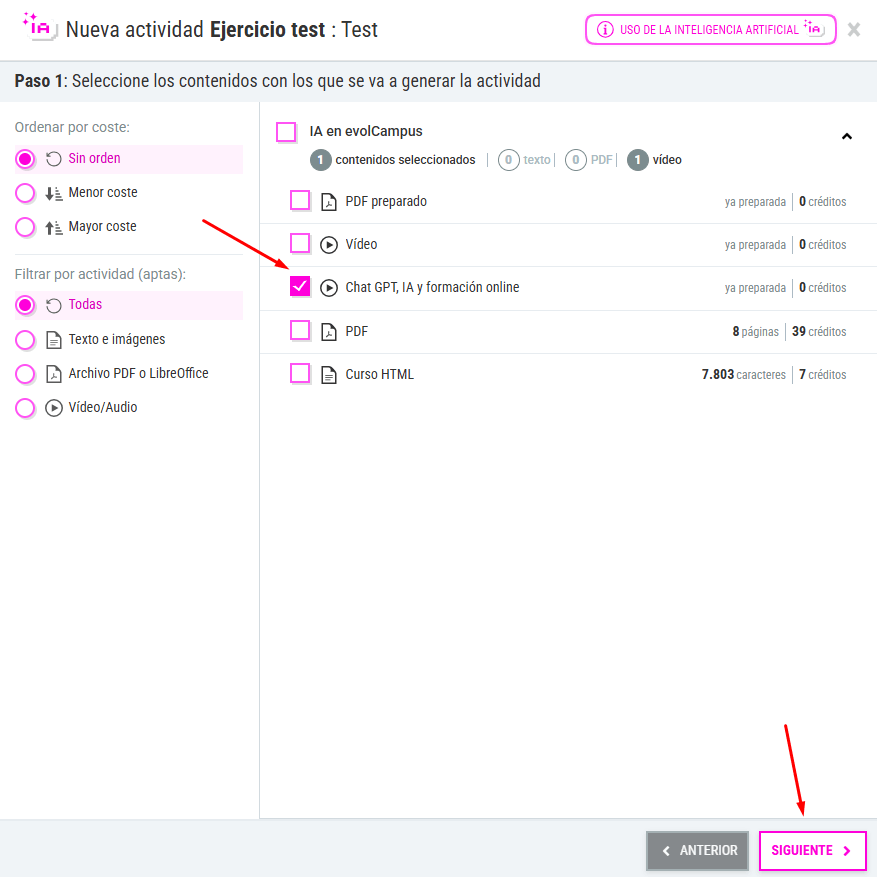This screenshot has width=877, height=877.
Task: Select all with 'IA en evolCampus' checkbox
Action: (x=286, y=132)
